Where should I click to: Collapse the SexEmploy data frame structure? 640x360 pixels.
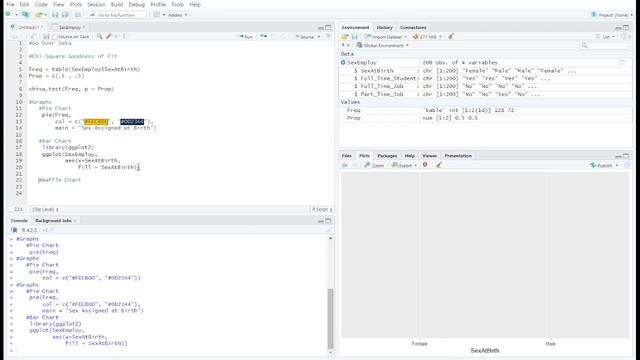[343, 62]
